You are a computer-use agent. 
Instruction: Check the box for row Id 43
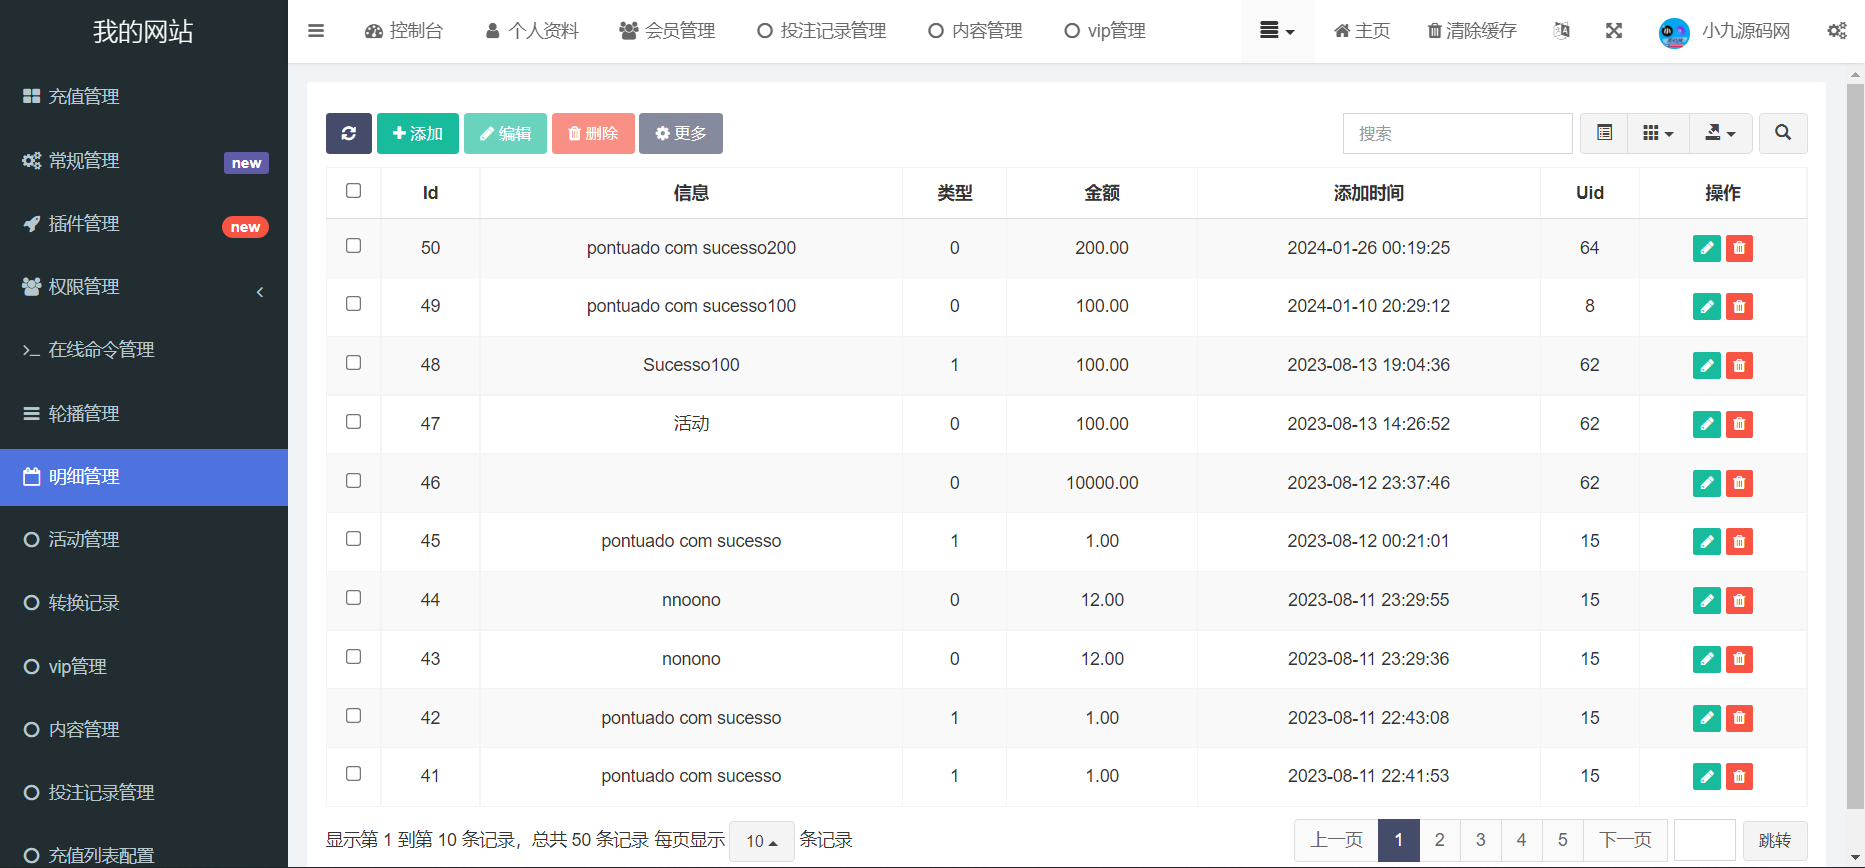(x=353, y=656)
